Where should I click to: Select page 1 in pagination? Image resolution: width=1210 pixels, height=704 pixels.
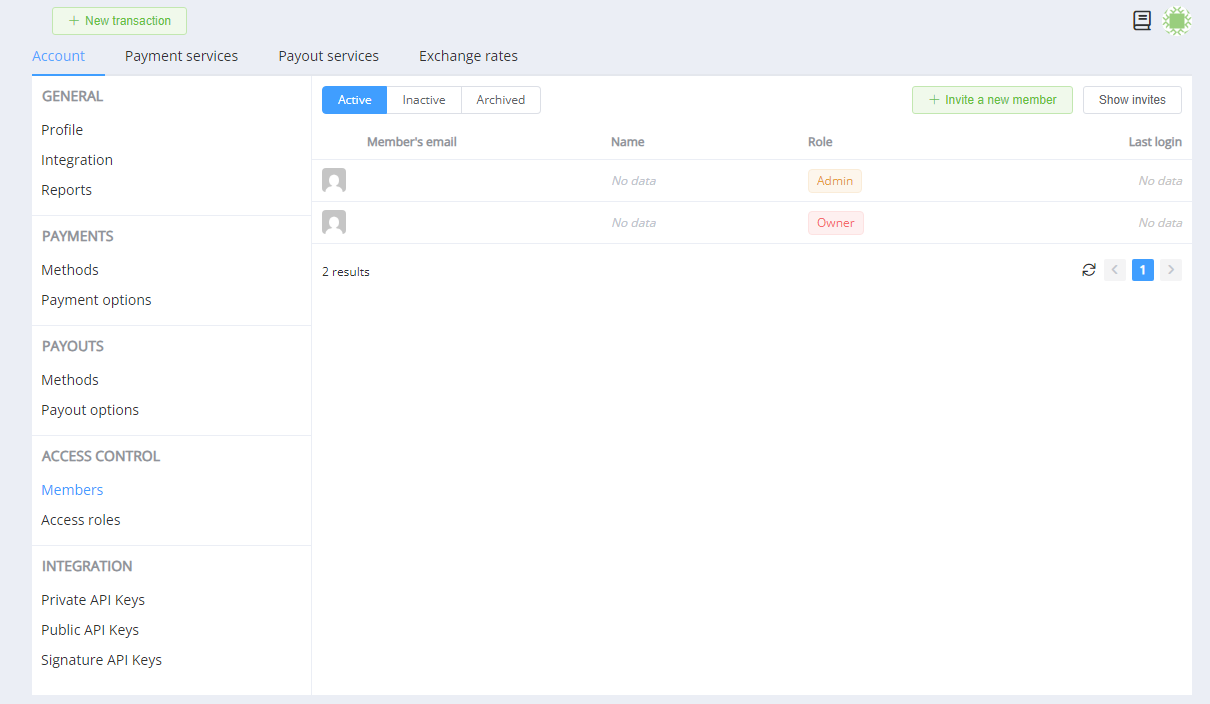(1143, 270)
